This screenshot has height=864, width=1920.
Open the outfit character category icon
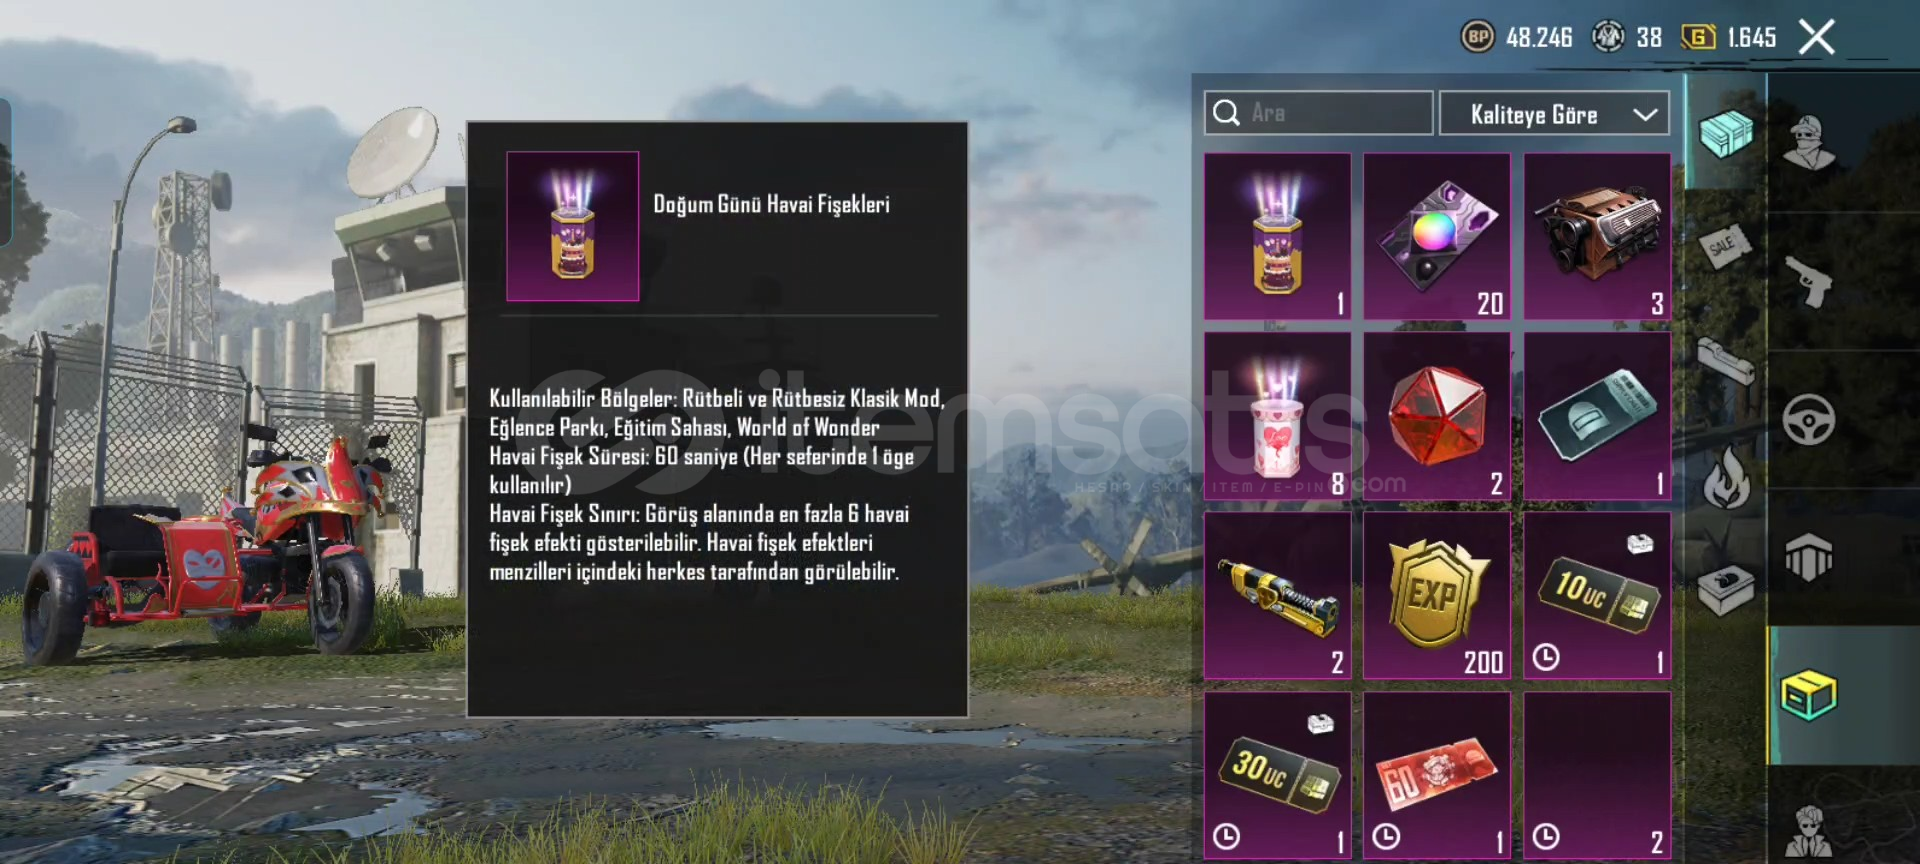[1809, 142]
